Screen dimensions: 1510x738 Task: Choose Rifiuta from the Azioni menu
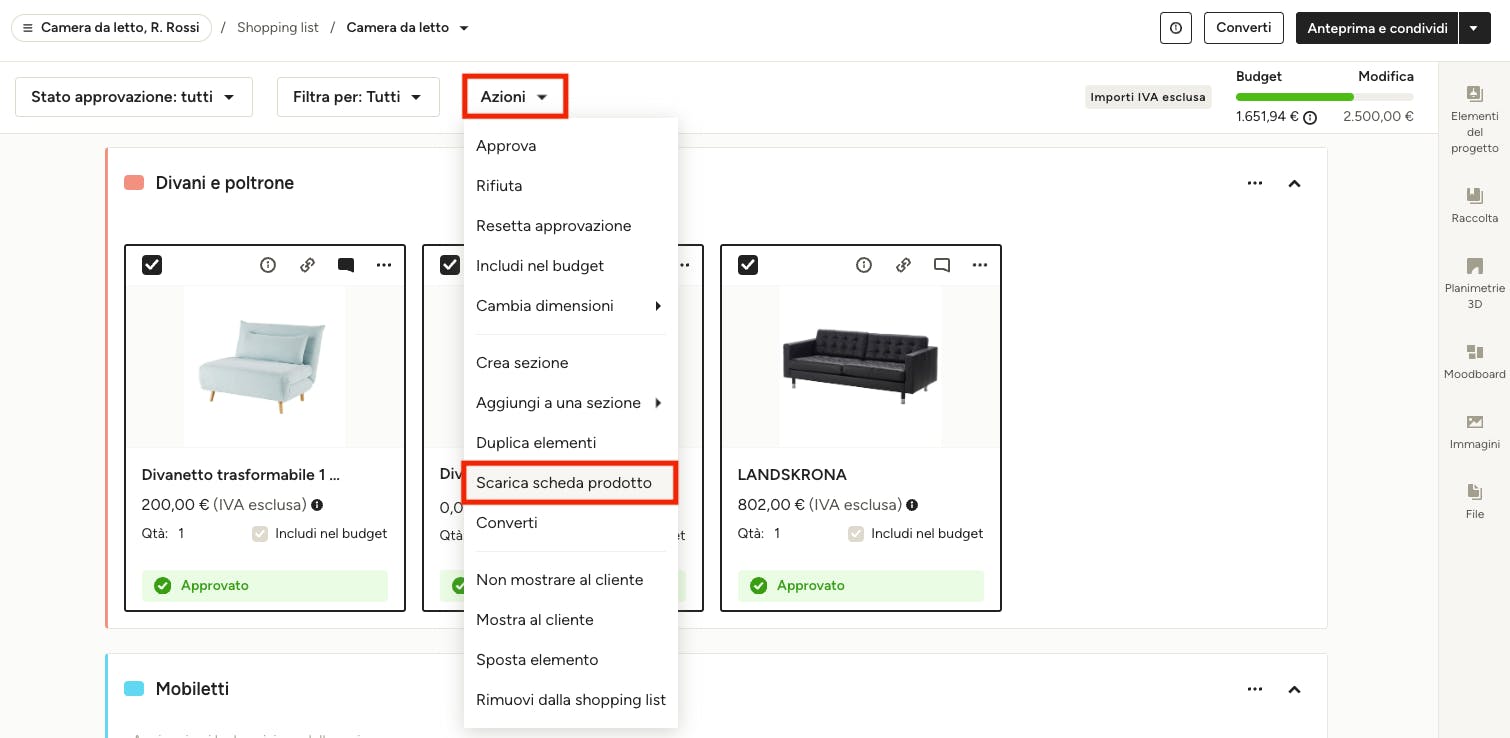click(571, 186)
